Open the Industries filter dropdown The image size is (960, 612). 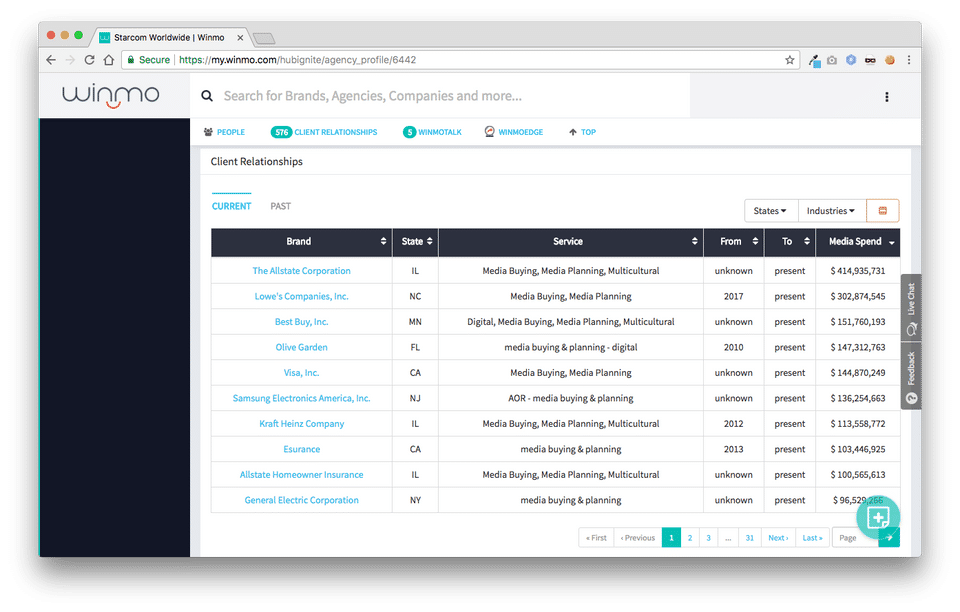pos(831,211)
